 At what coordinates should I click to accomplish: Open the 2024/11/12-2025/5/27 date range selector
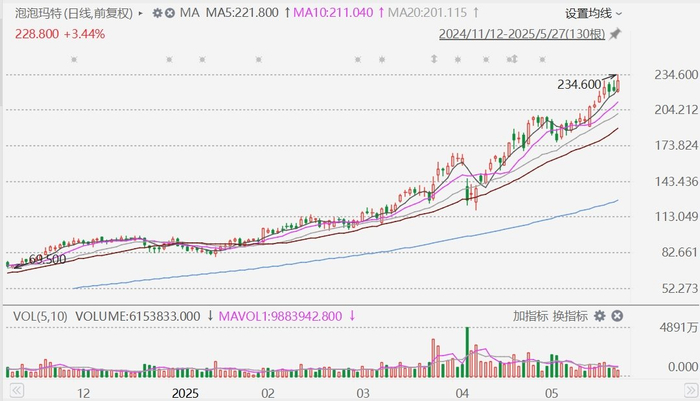click(522, 34)
